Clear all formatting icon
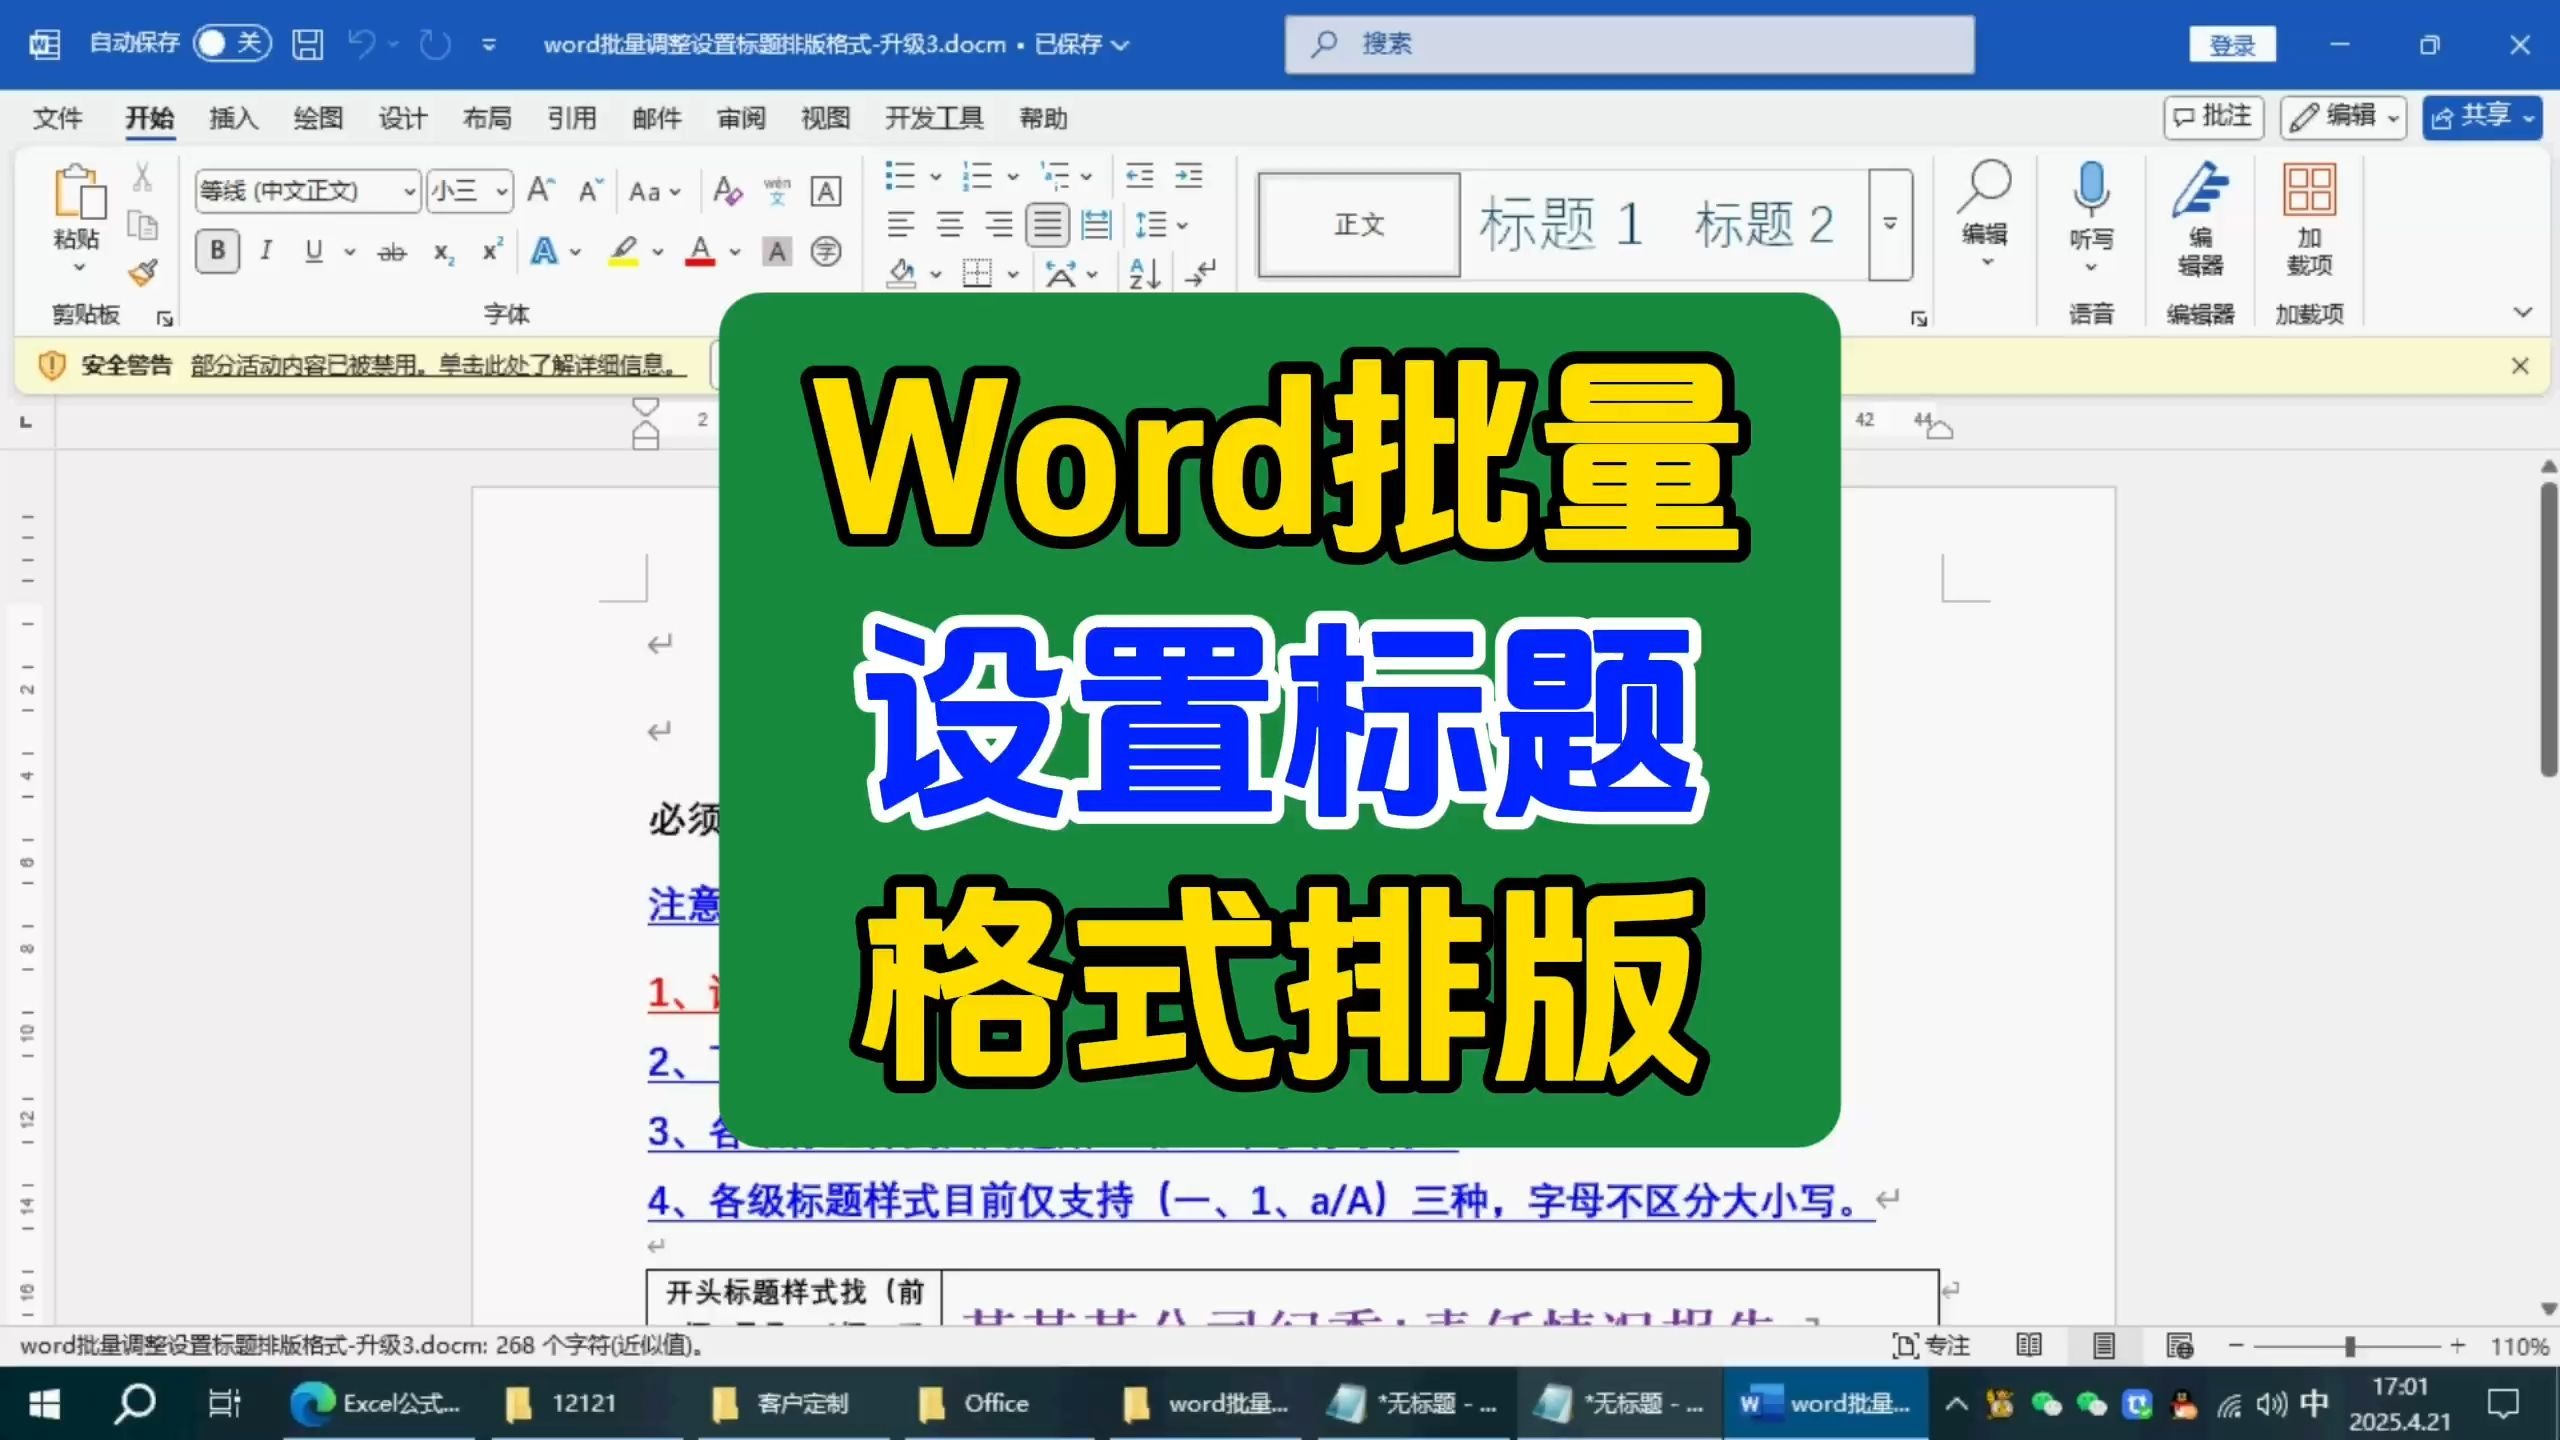 pos(727,190)
